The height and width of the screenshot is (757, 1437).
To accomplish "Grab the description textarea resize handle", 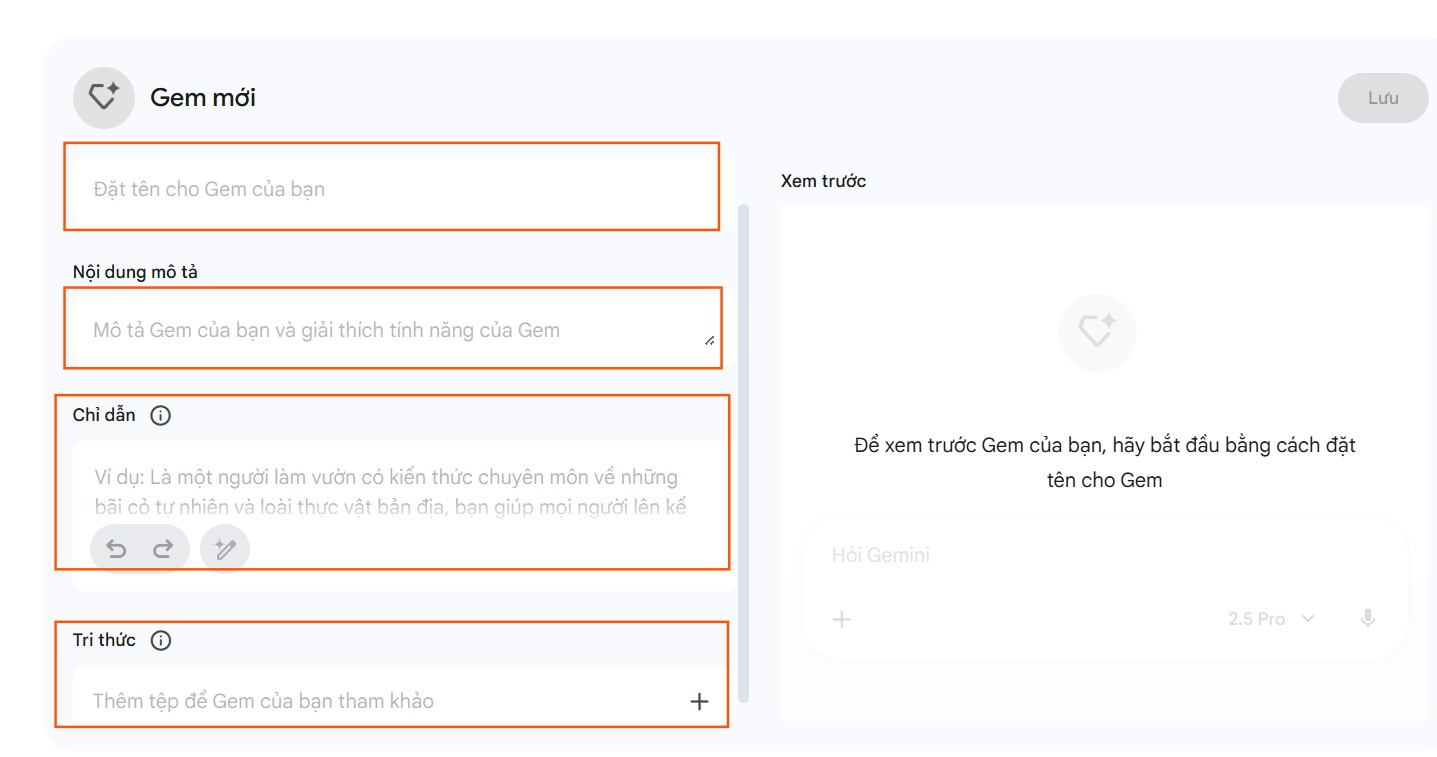I will [709, 340].
